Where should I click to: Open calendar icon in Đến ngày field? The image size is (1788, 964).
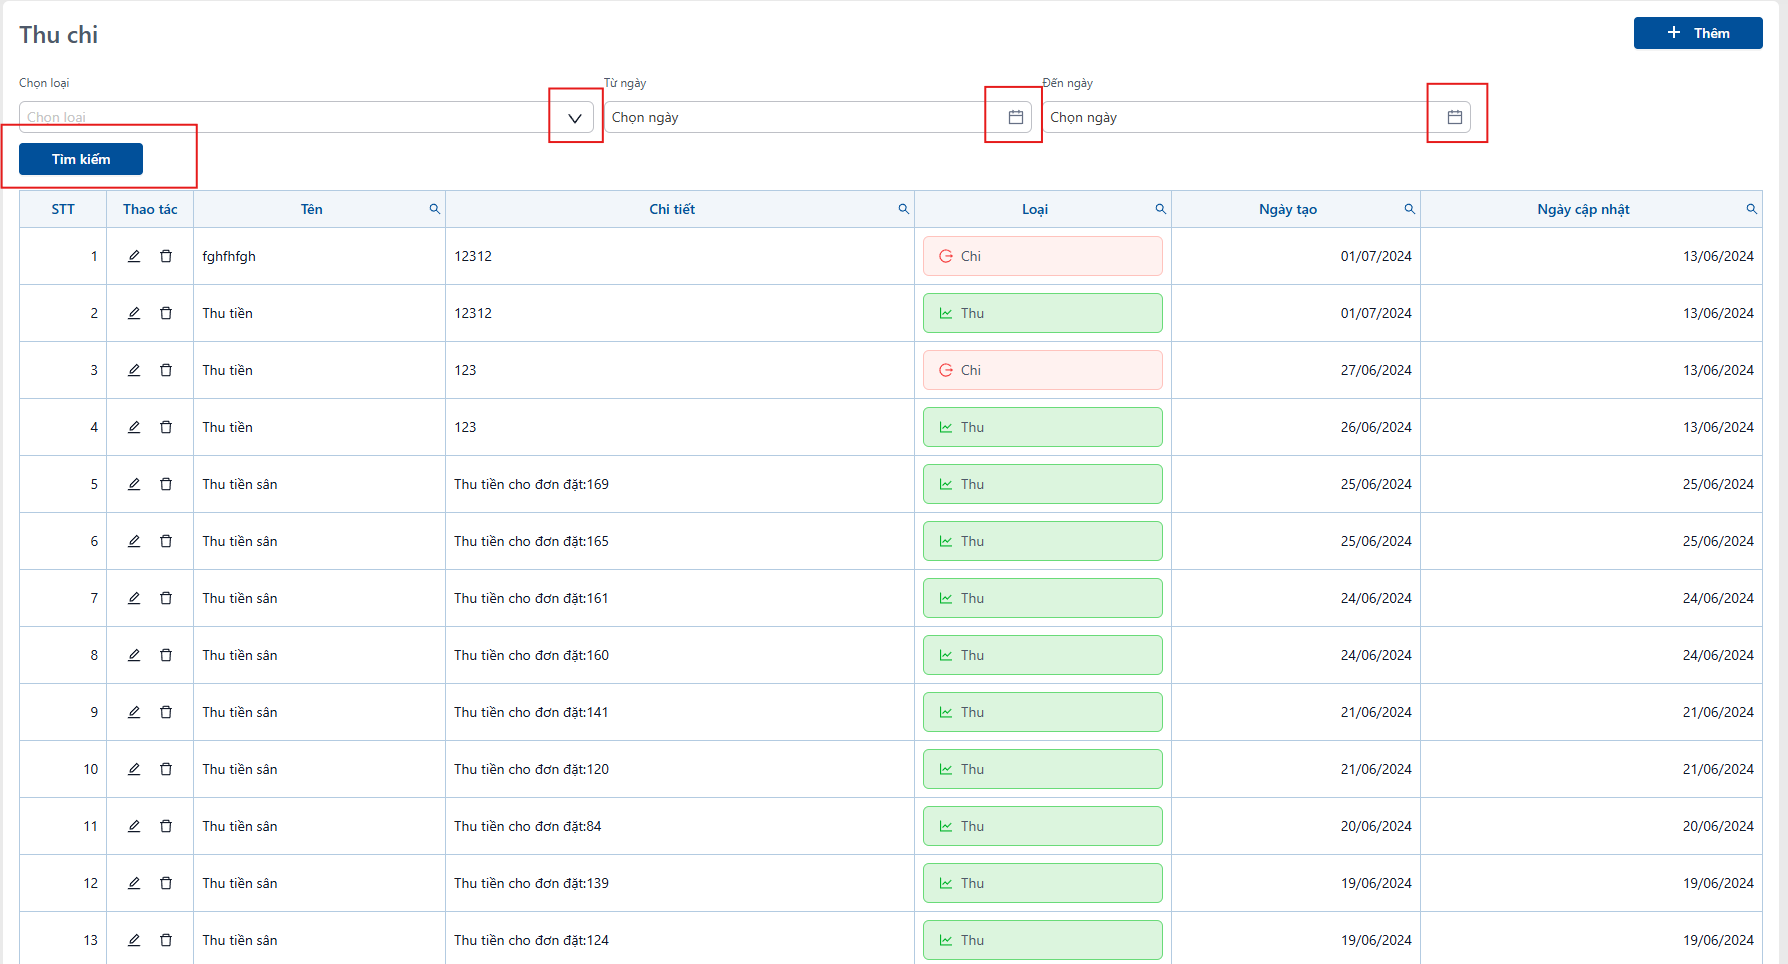[1455, 117]
